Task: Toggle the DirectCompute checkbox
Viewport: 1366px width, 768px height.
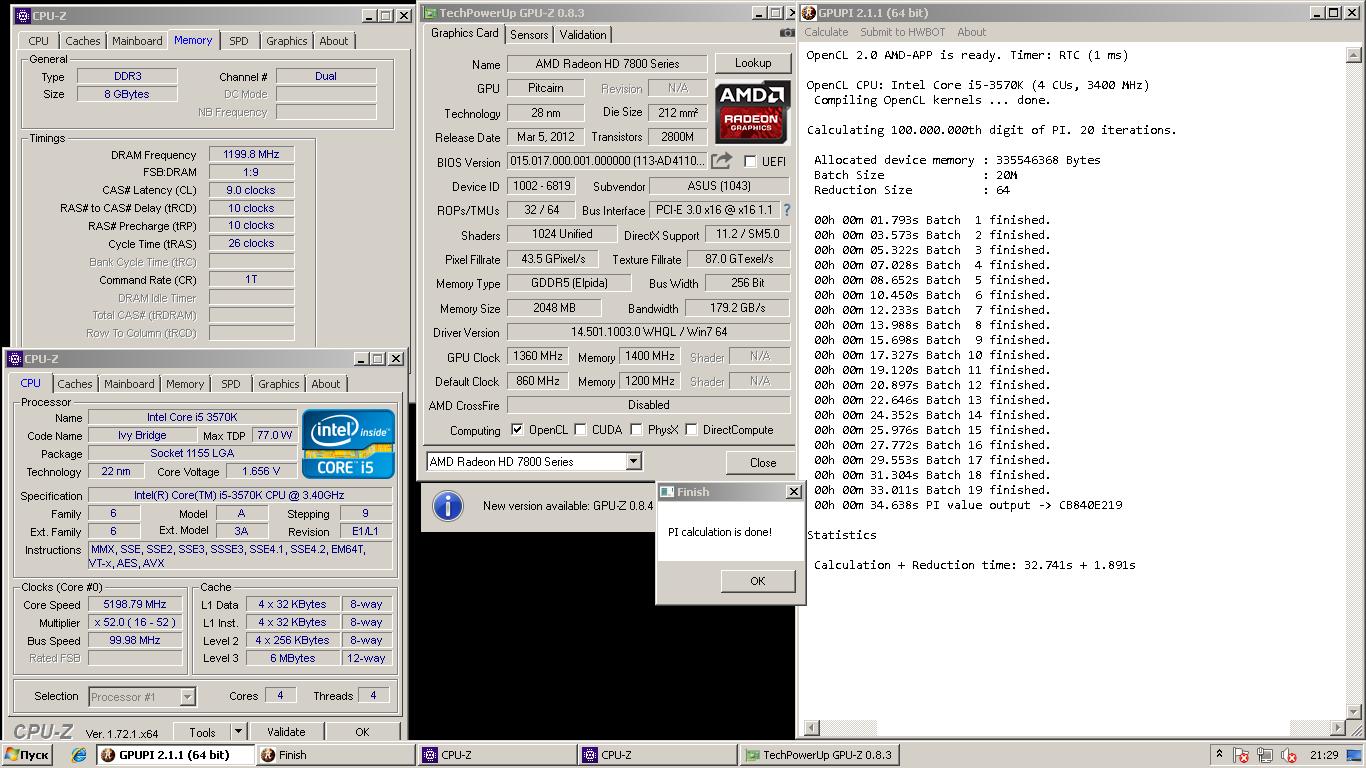Action: coord(692,430)
